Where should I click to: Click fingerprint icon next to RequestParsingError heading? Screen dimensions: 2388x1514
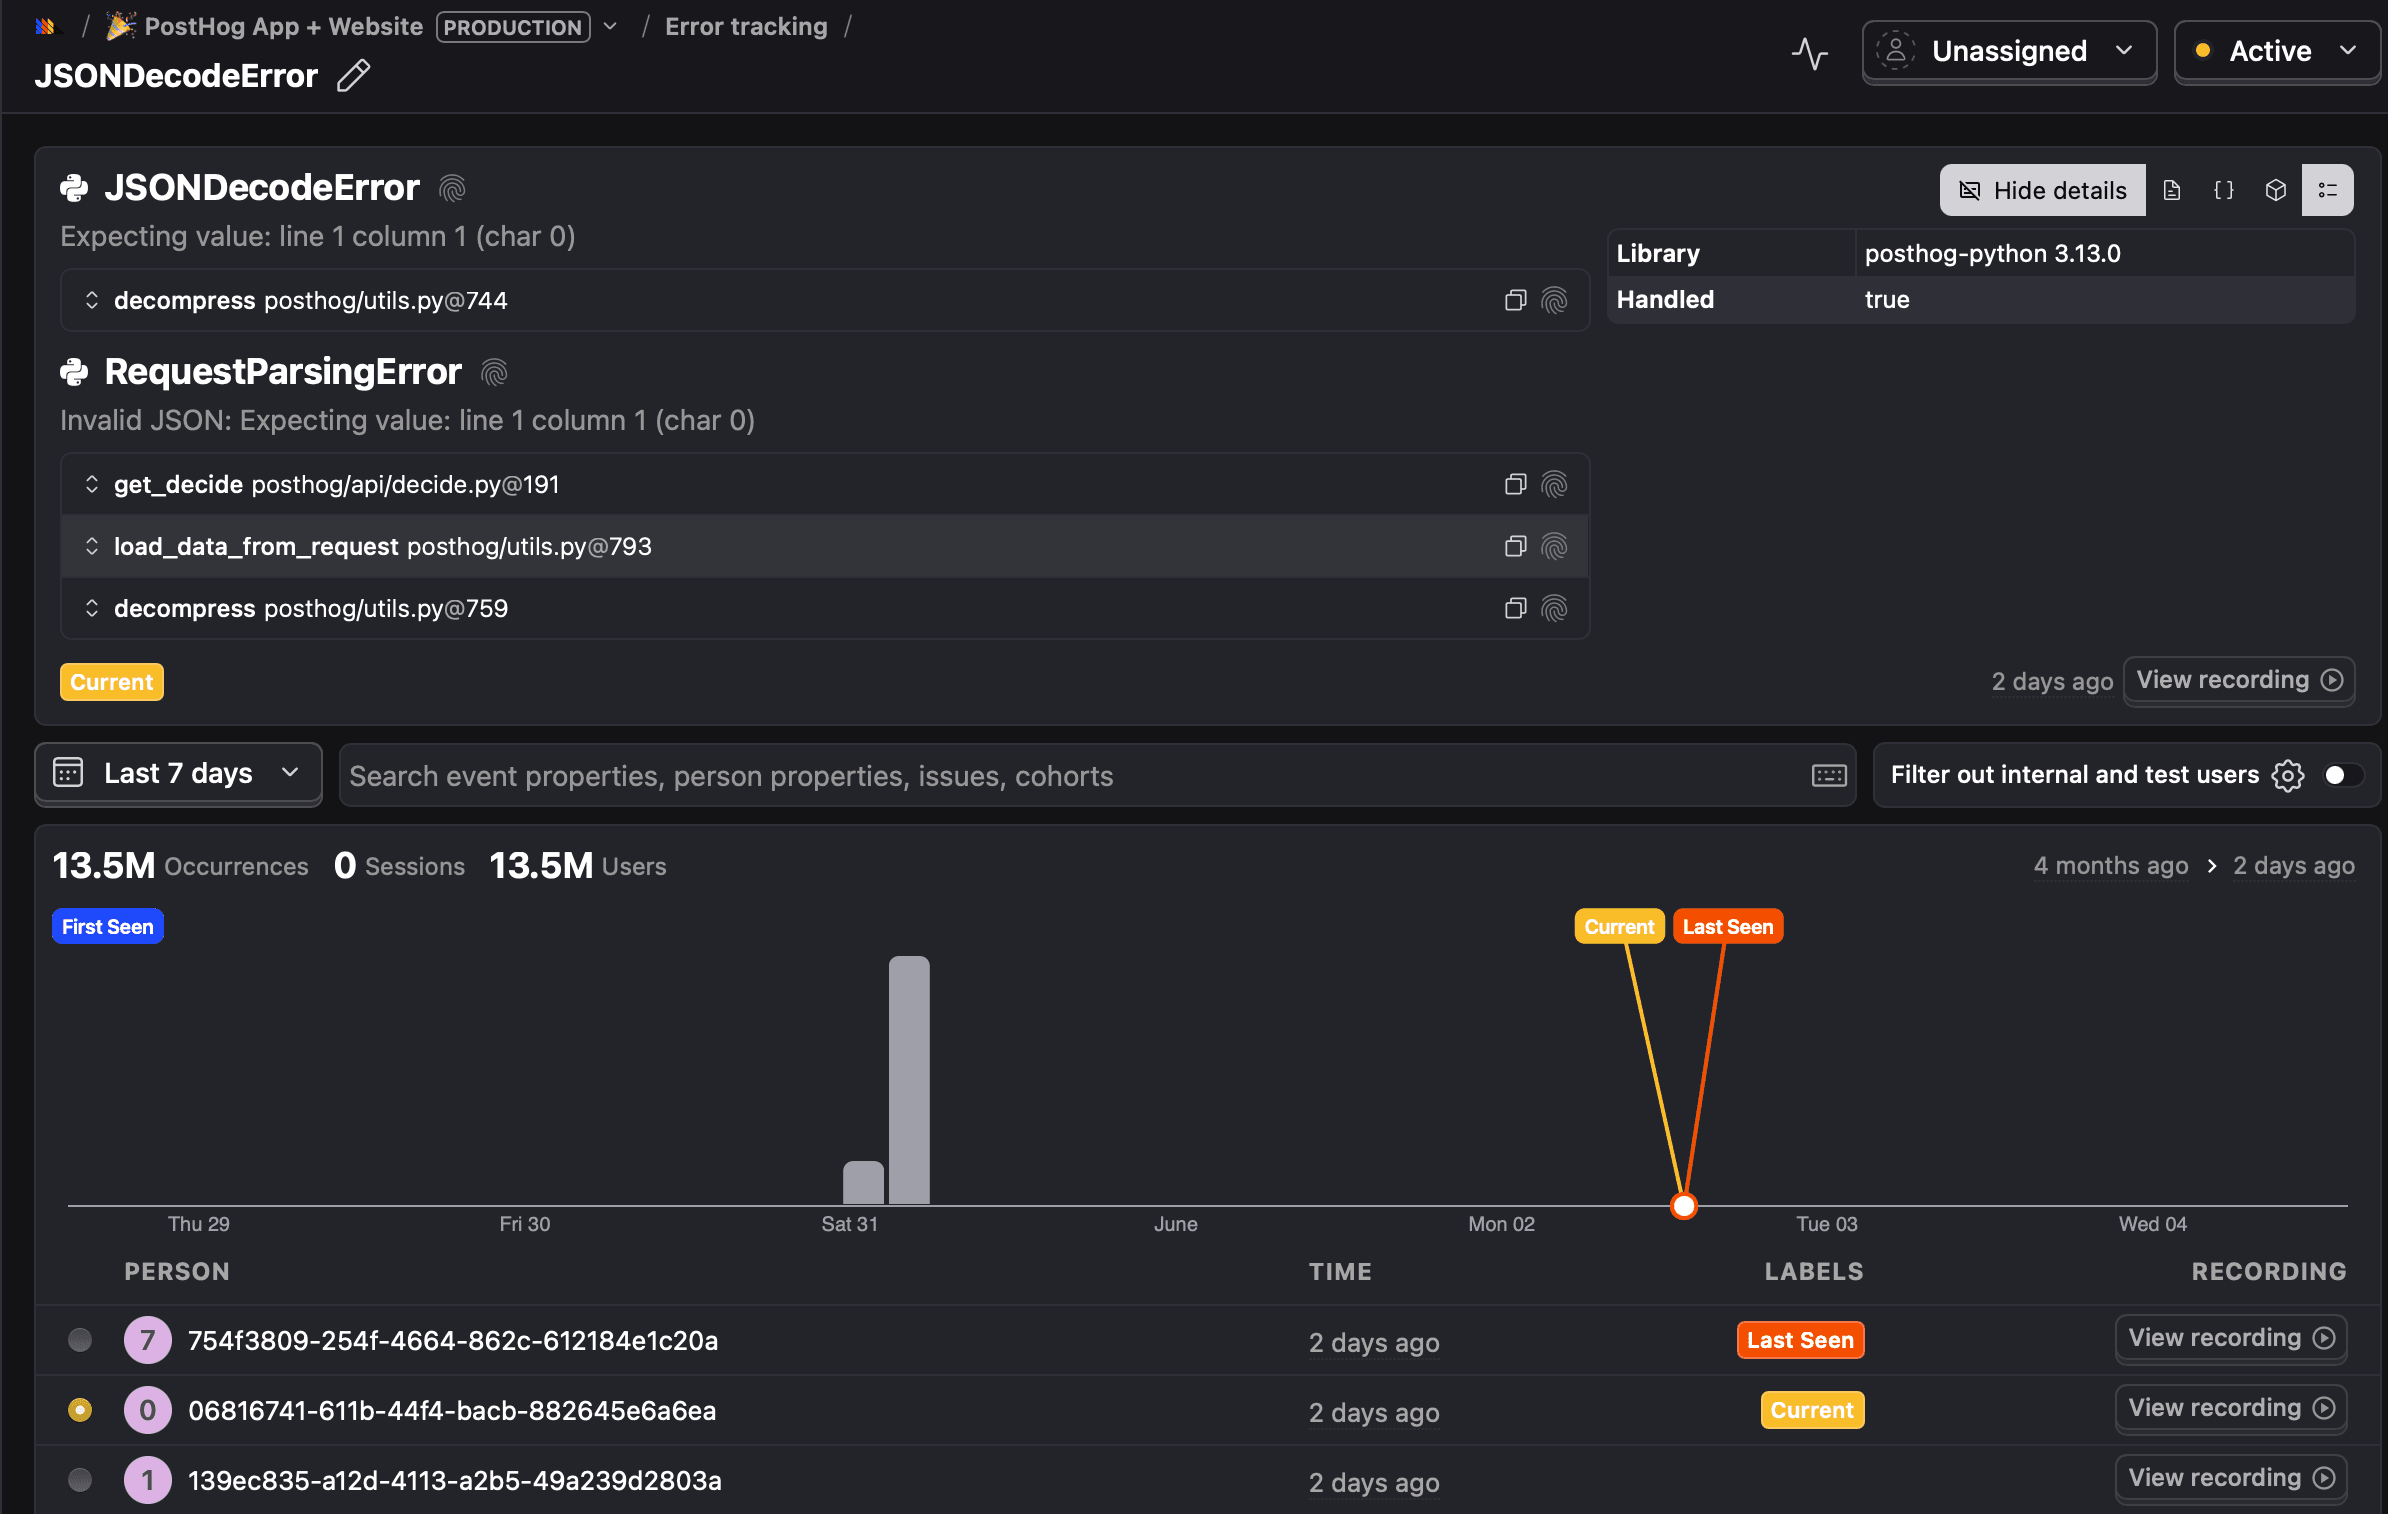coord(494,372)
